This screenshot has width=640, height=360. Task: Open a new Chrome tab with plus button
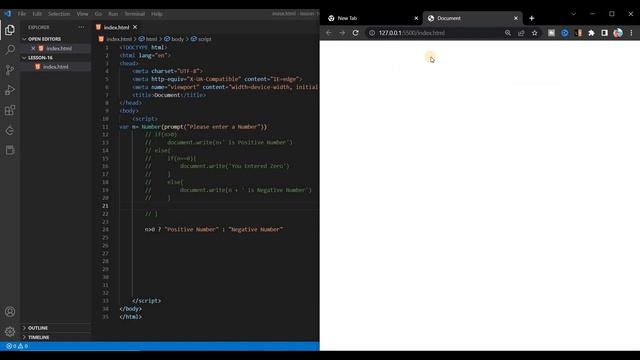pos(531,18)
